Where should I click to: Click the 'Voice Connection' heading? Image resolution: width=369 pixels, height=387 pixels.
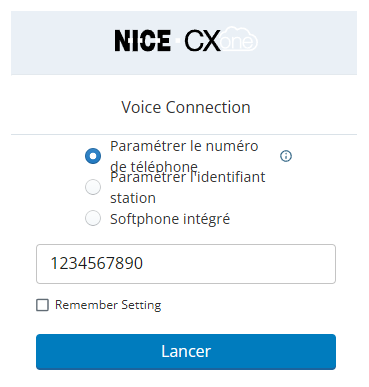point(186,107)
